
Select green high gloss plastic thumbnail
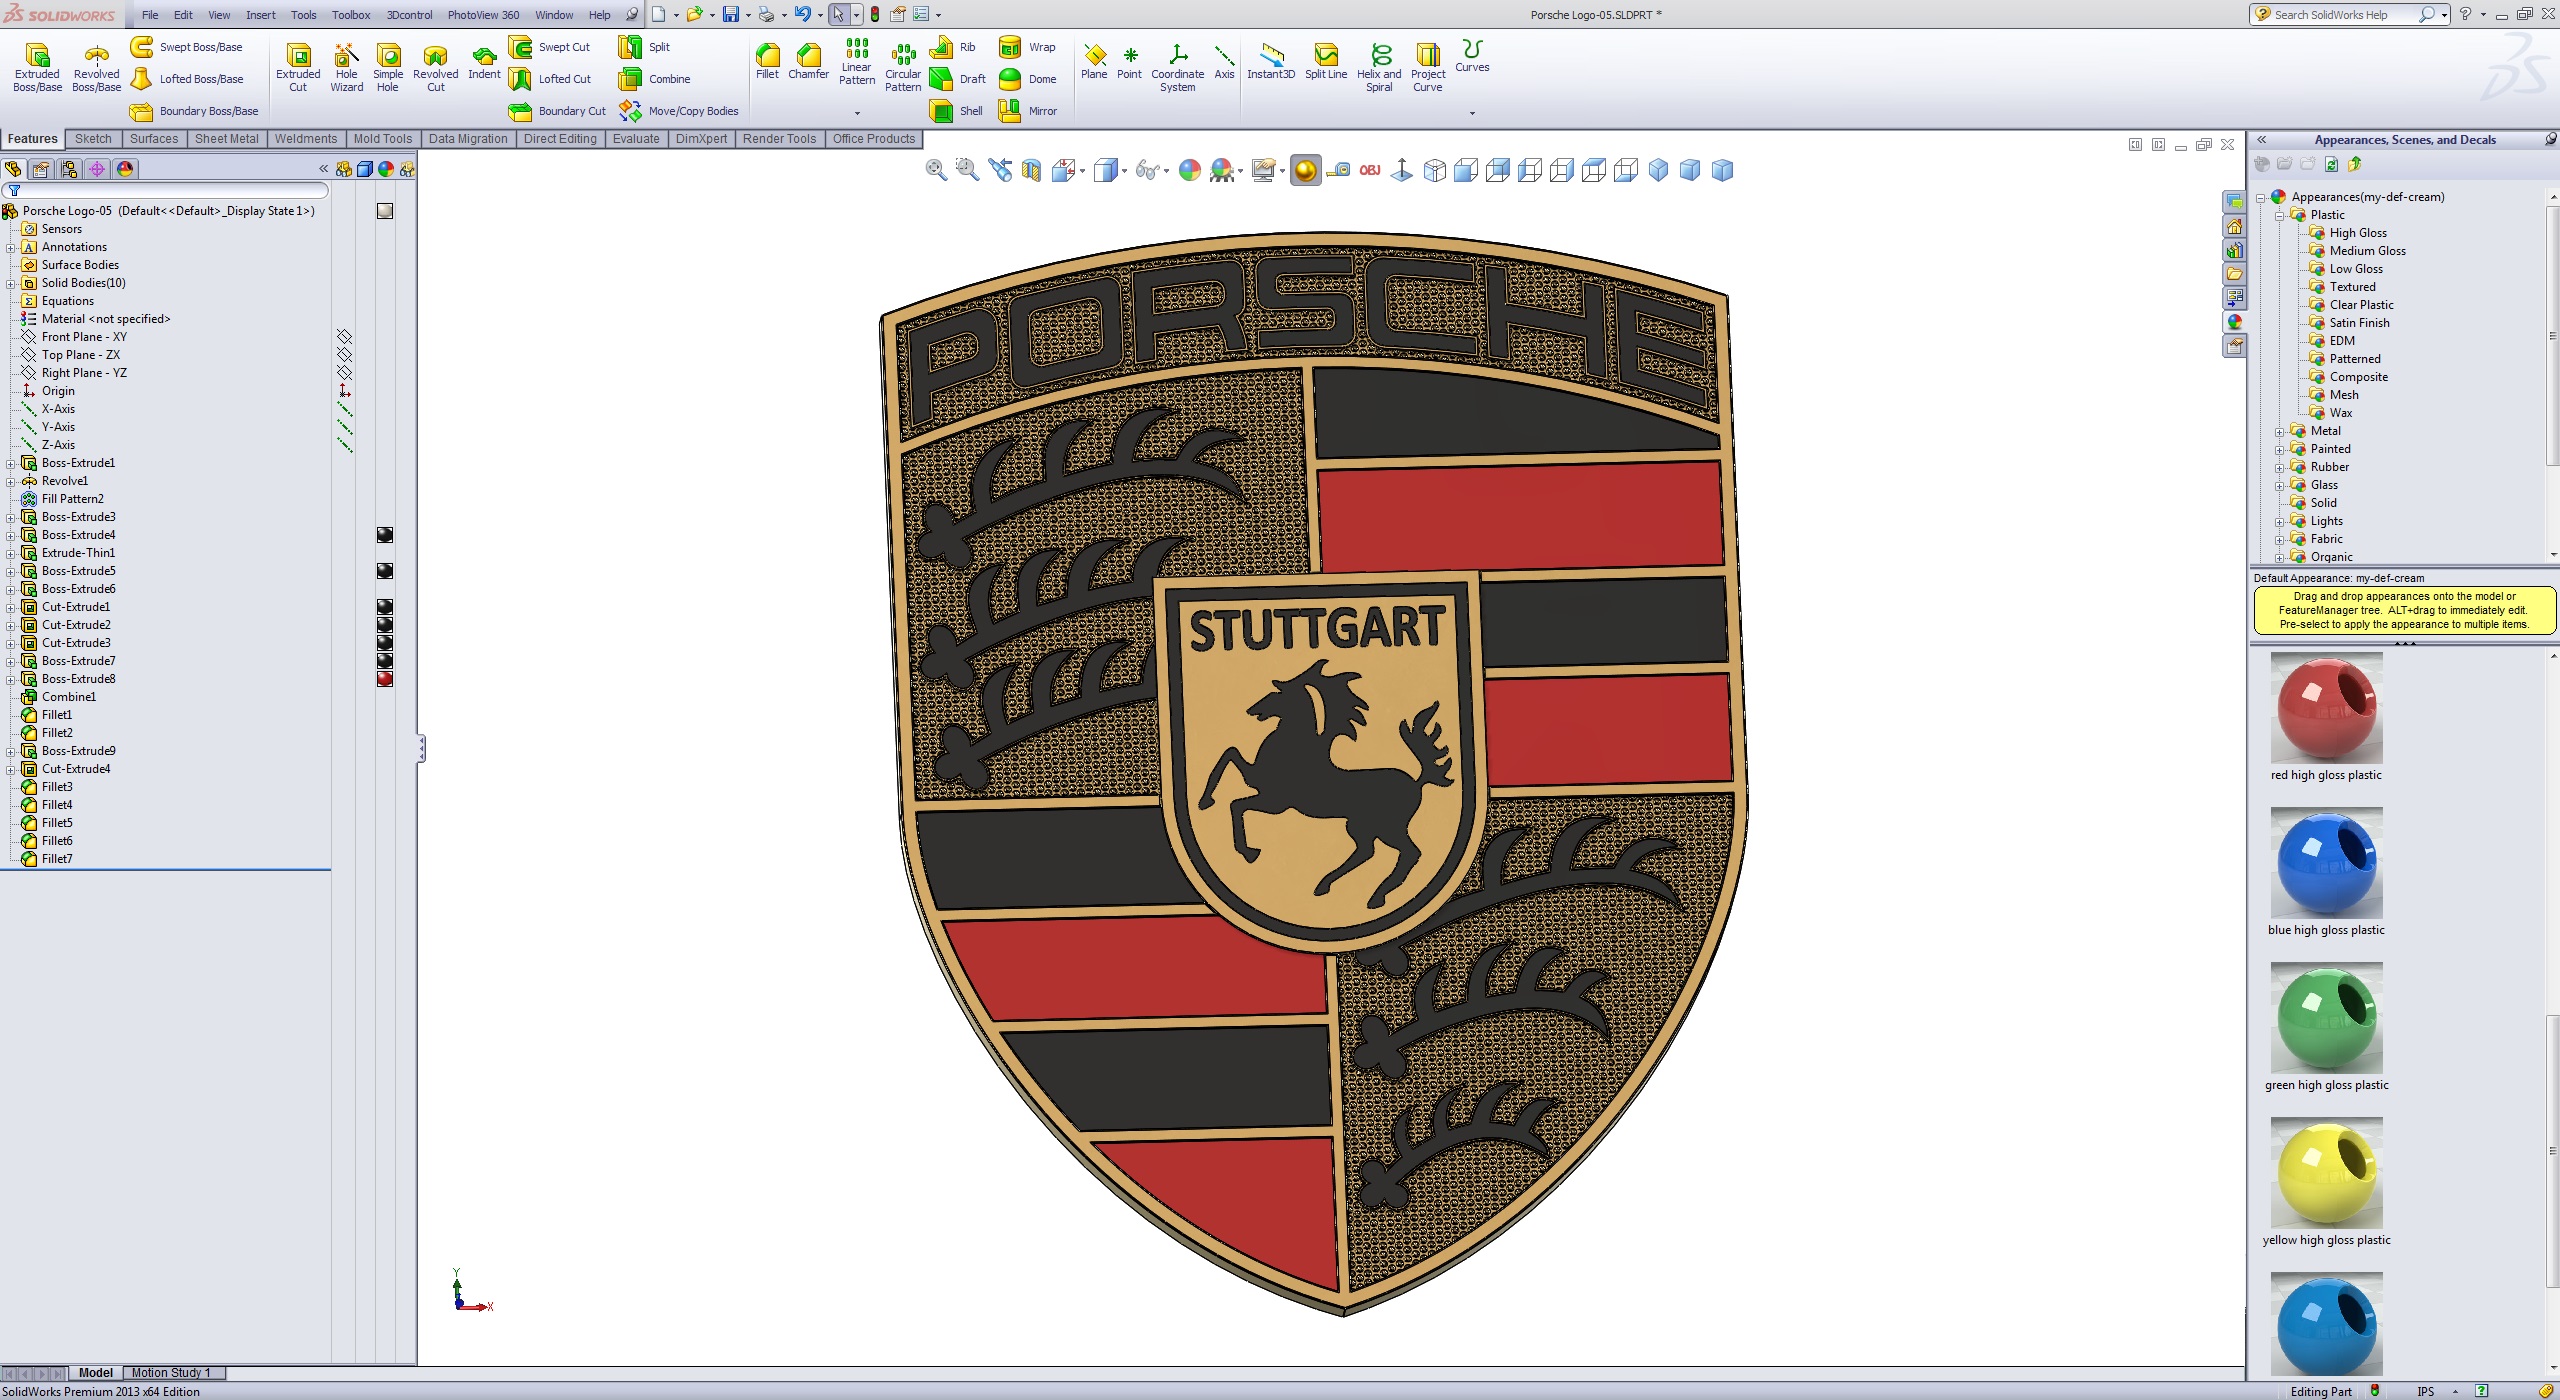(2326, 1018)
